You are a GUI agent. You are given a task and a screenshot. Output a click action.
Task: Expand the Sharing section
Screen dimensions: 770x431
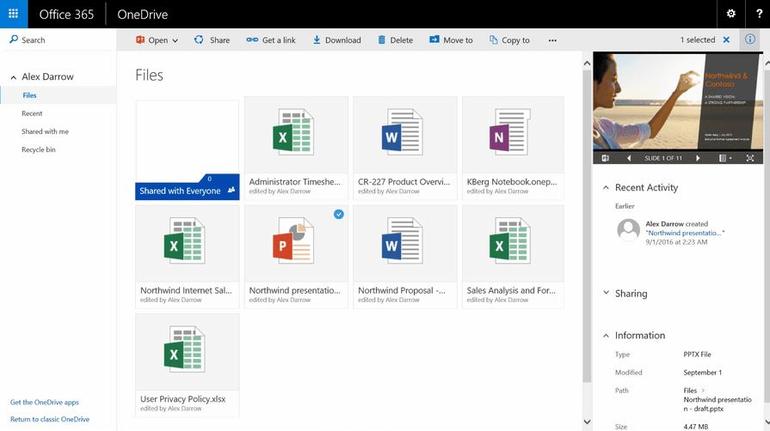tap(606, 293)
